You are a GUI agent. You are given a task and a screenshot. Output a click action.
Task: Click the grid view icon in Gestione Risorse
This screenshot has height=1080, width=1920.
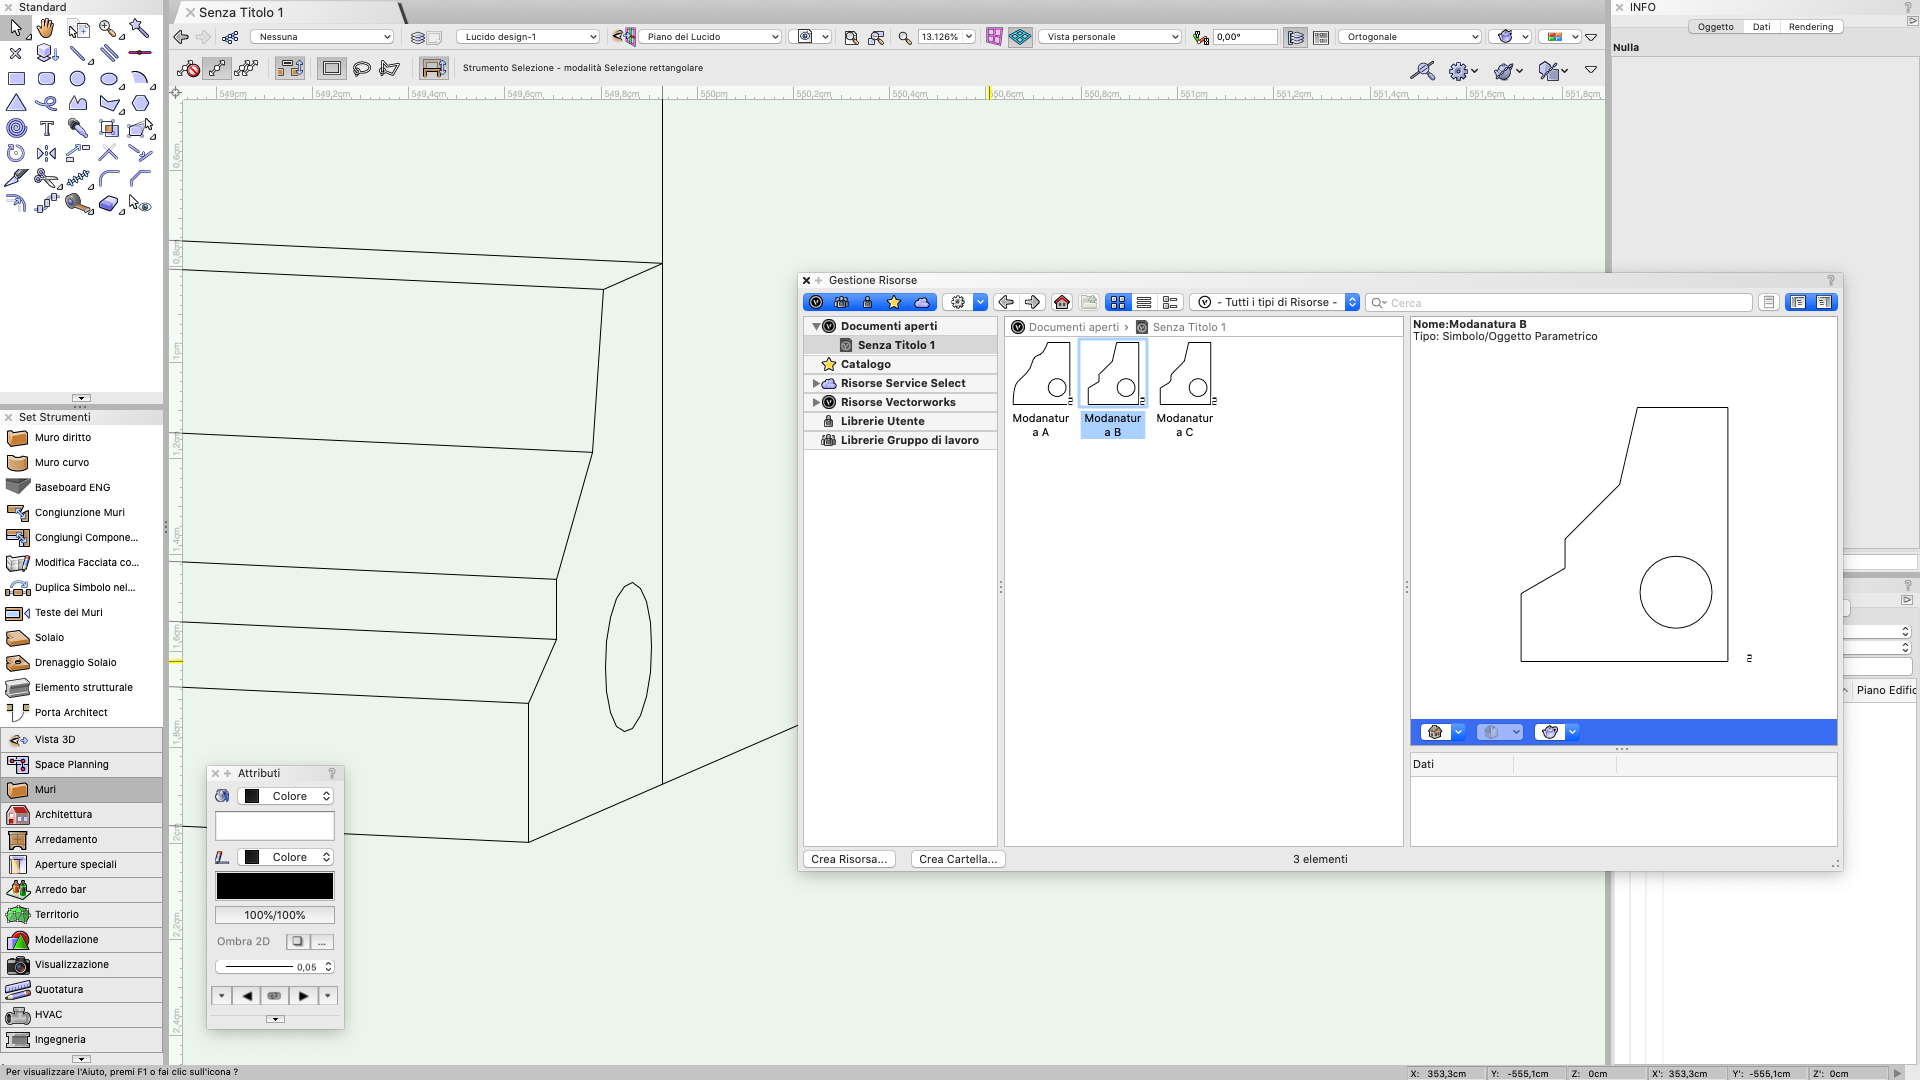click(1118, 302)
